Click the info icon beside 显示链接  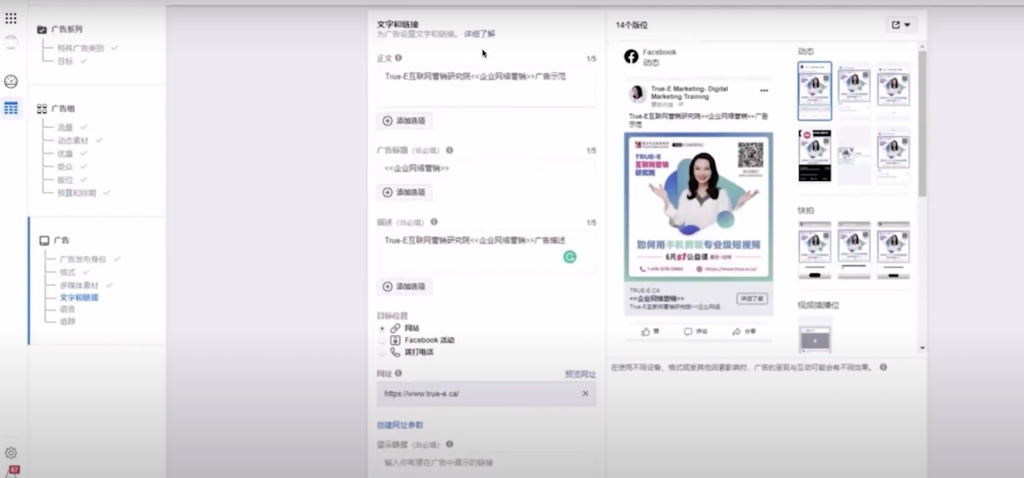pos(449,444)
